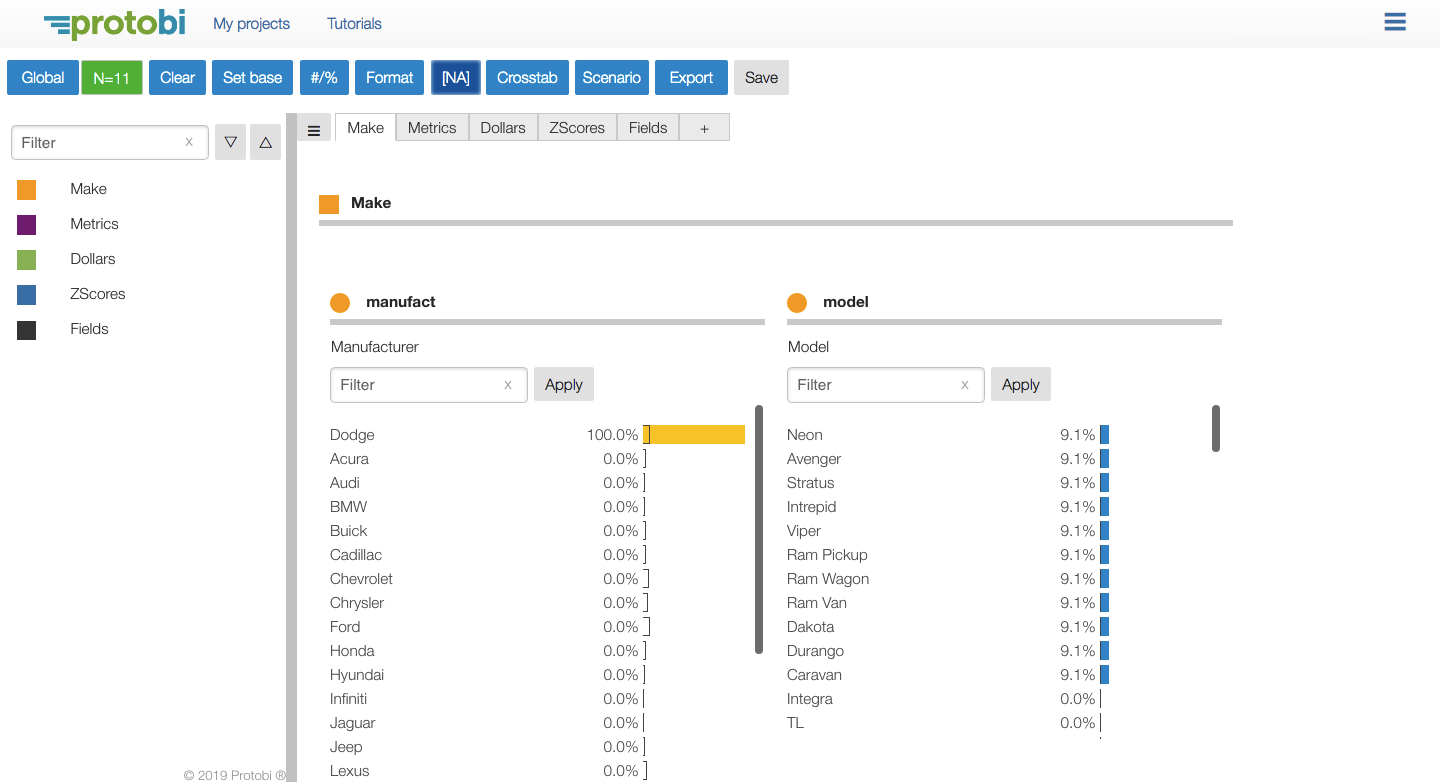Switch to the Fields tab
1440x782 pixels.
click(x=647, y=127)
